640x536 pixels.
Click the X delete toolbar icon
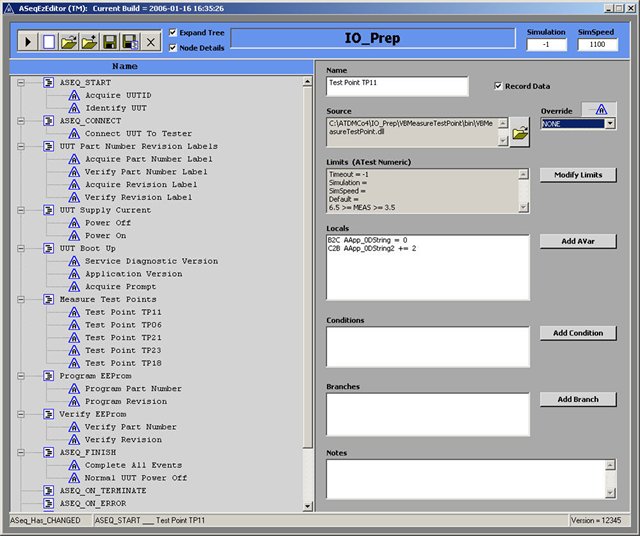(150, 41)
